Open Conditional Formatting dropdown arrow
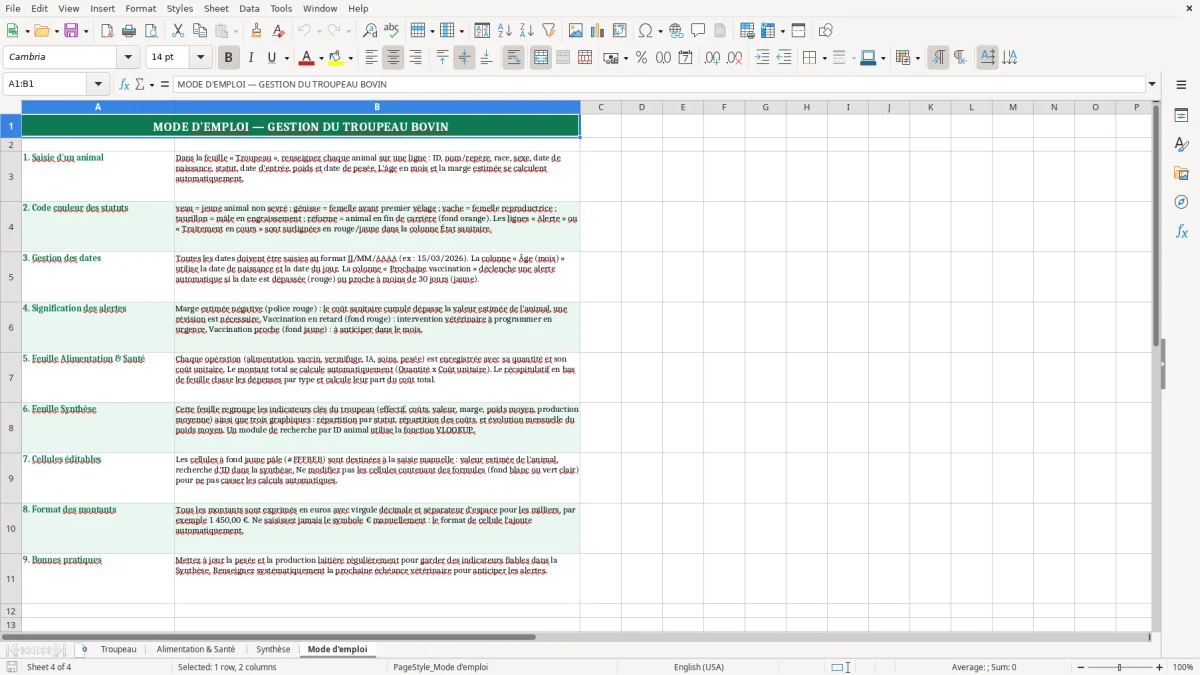 [x=917, y=58]
